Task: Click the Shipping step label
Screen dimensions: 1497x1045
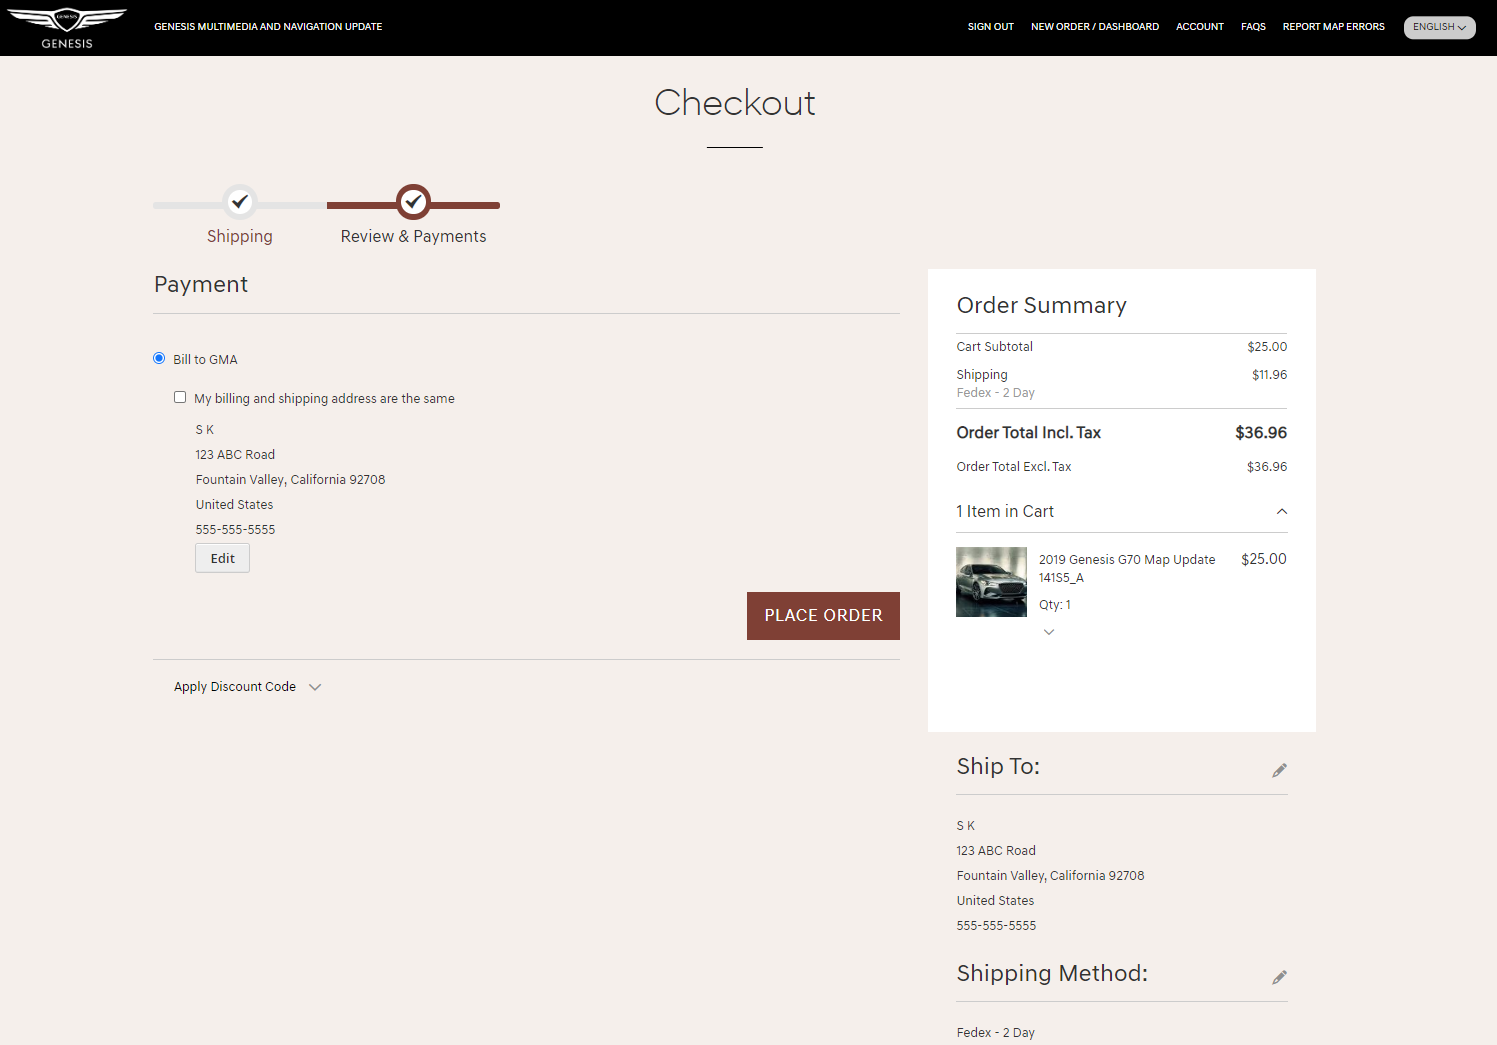Action: (x=240, y=236)
